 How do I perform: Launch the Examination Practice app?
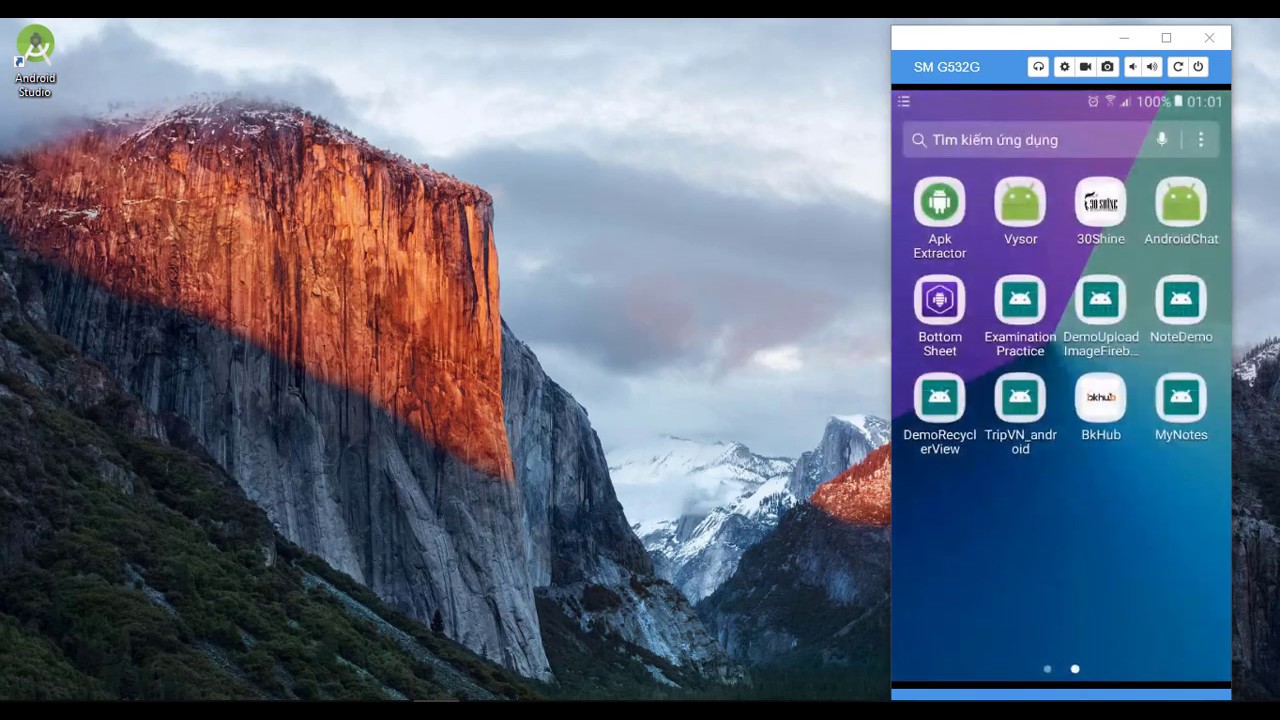(1020, 316)
